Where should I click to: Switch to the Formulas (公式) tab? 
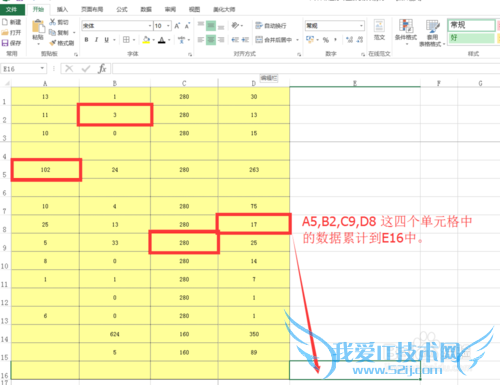pos(122,9)
